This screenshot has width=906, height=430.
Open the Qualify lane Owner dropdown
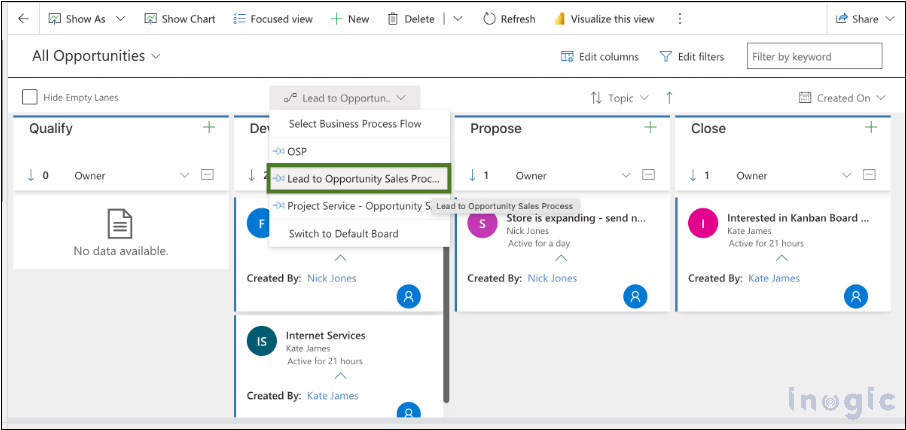point(131,175)
